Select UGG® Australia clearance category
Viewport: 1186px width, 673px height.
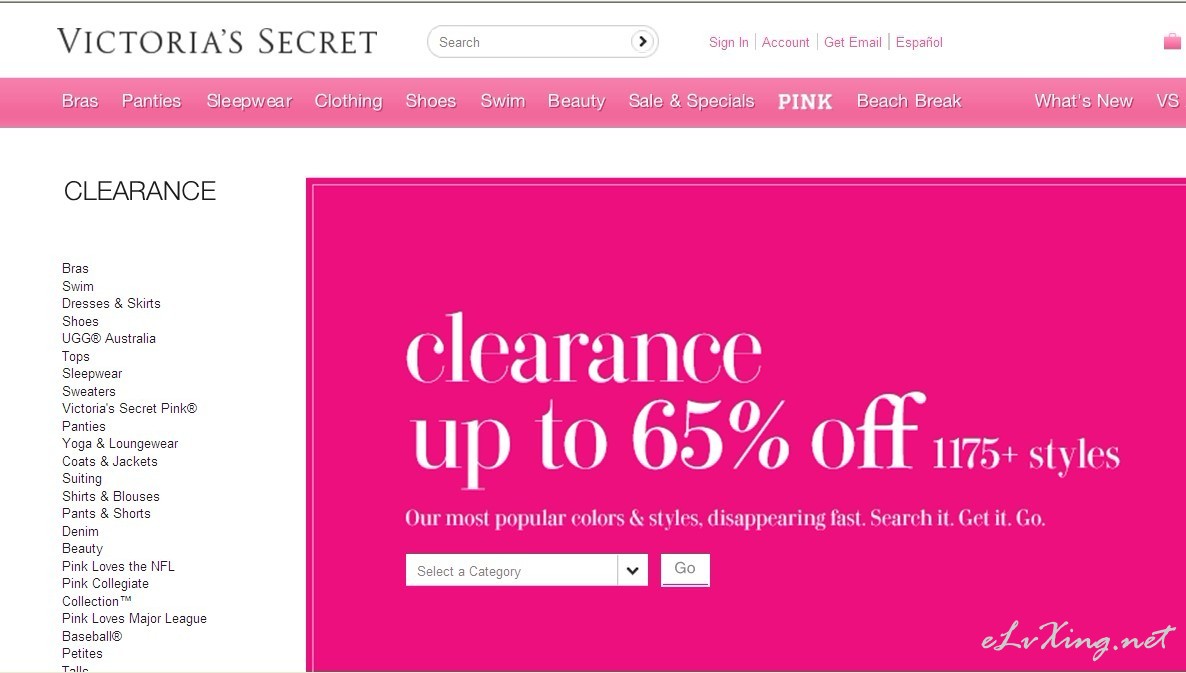click(x=109, y=339)
